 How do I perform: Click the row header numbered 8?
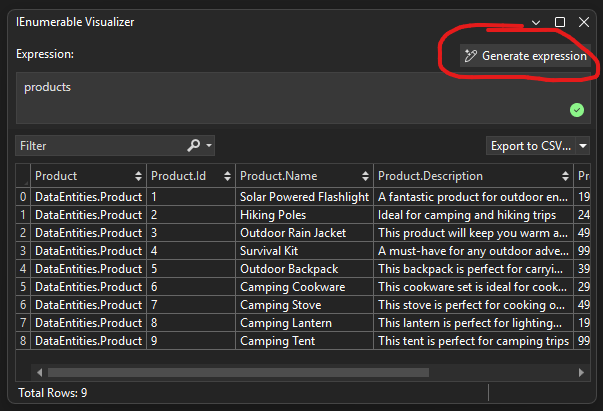23,341
